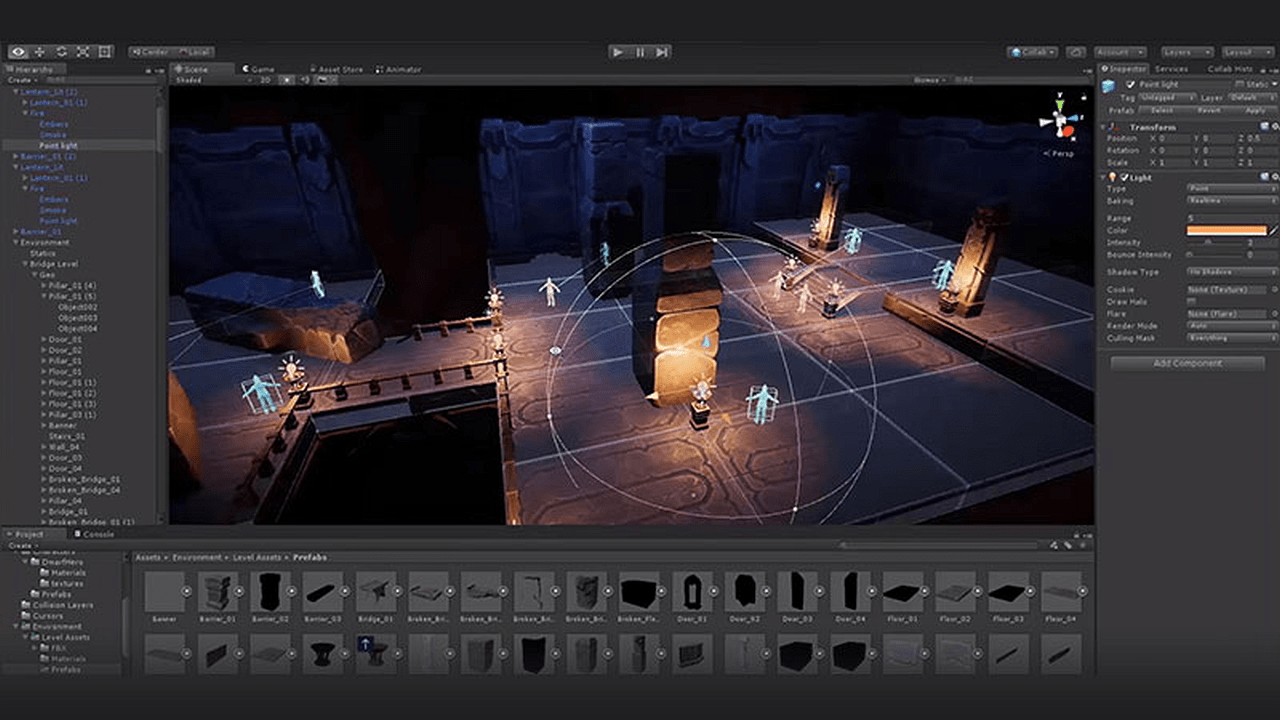Click the Step forward button
The width and height of the screenshot is (1280, 720).
point(662,52)
